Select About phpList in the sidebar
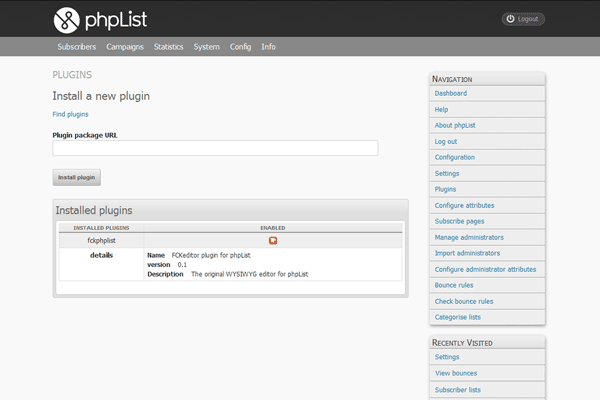Viewport: 600px width, 400px height. click(x=457, y=125)
